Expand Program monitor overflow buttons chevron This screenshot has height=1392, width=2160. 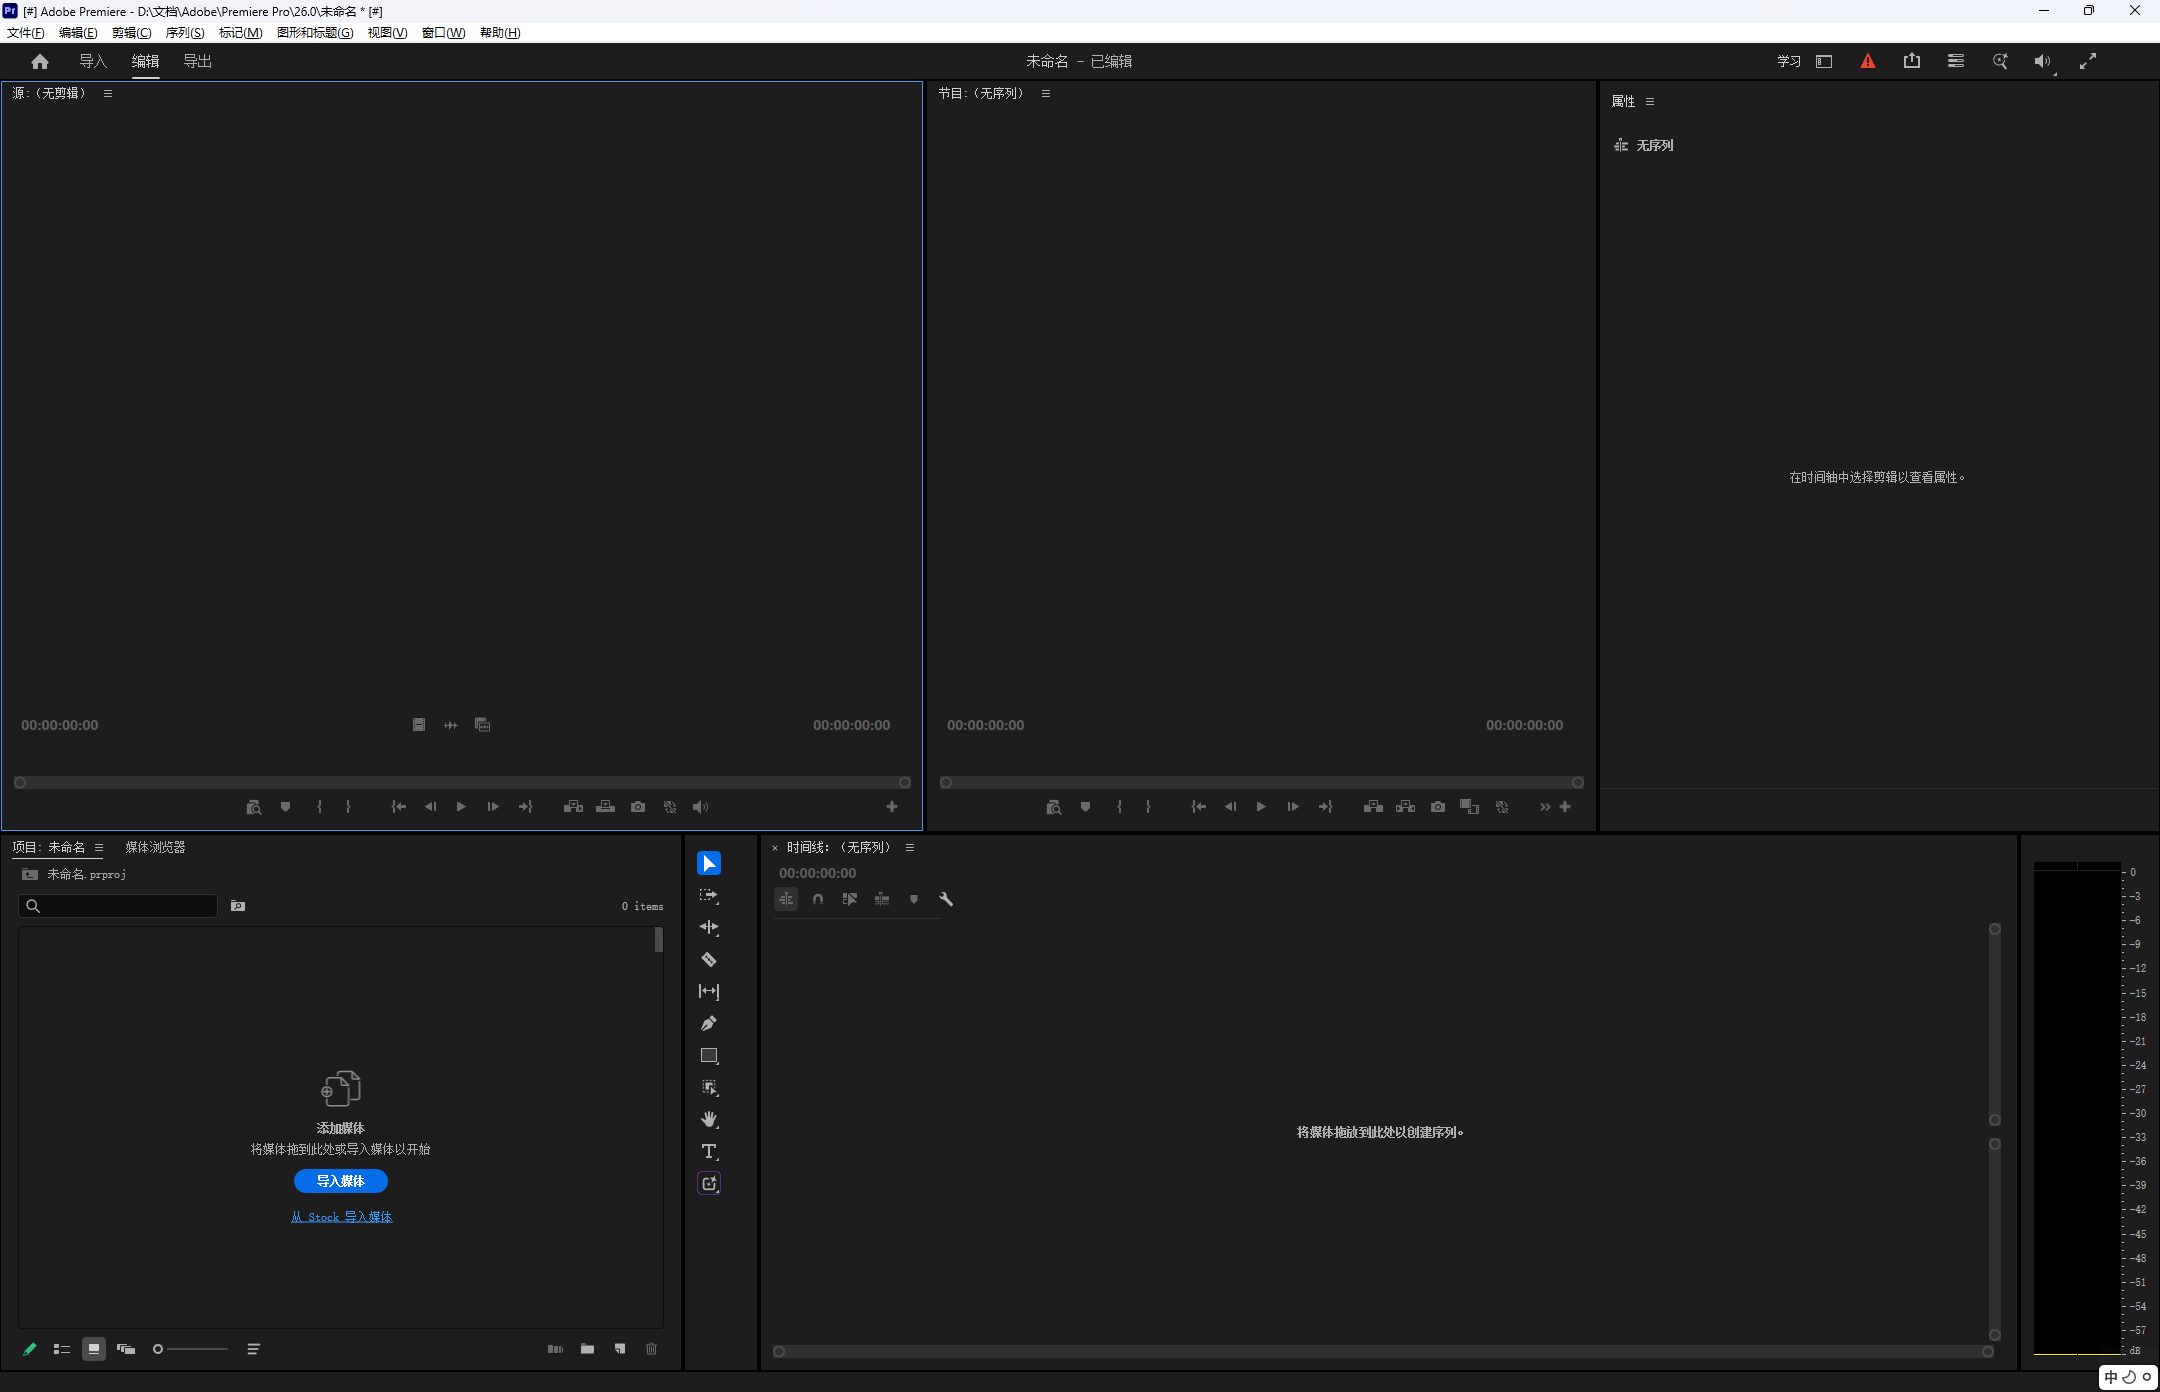(1545, 807)
